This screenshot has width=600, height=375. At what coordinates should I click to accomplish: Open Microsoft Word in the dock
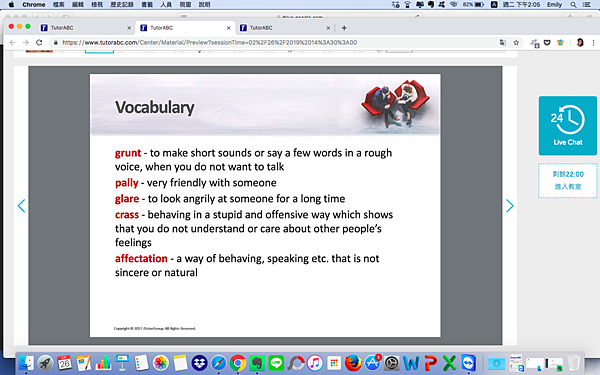(x=411, y=363)
